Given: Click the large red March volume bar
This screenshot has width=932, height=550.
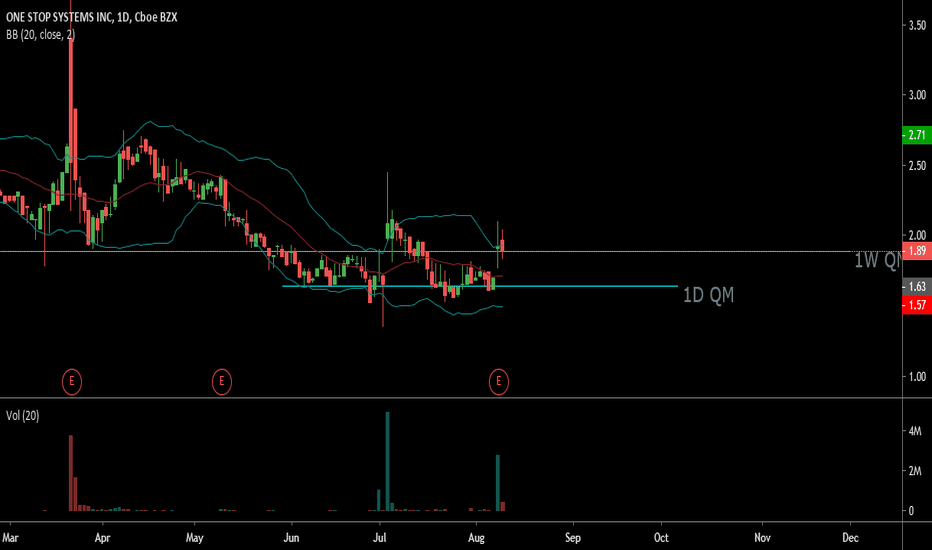Looking at the screenshot, I should tap(71, 473).
